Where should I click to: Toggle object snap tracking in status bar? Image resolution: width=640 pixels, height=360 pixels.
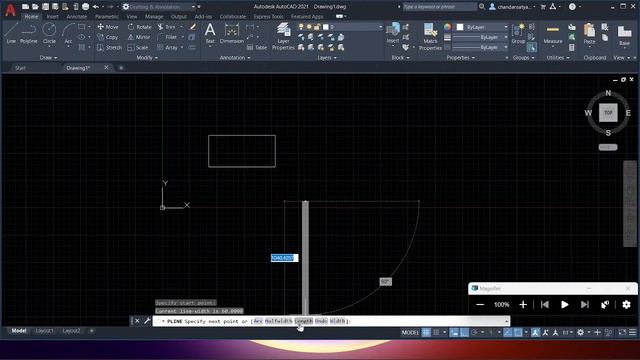(x=508, y=333)
